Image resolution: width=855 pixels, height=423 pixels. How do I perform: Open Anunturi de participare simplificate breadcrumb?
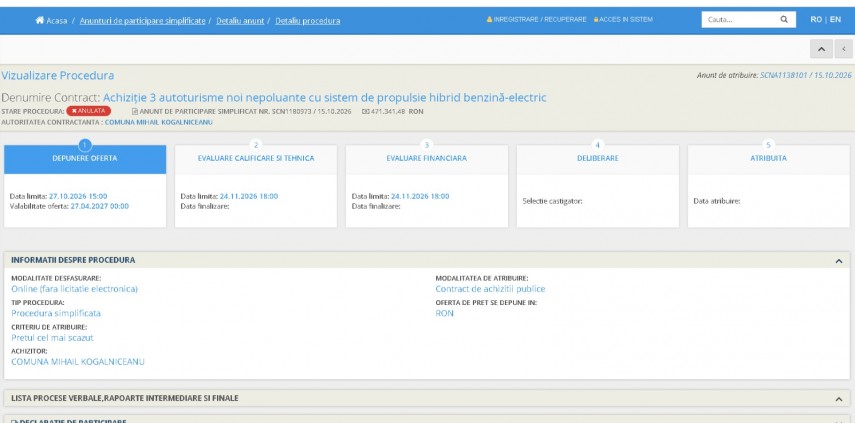[x=142, y=21]
